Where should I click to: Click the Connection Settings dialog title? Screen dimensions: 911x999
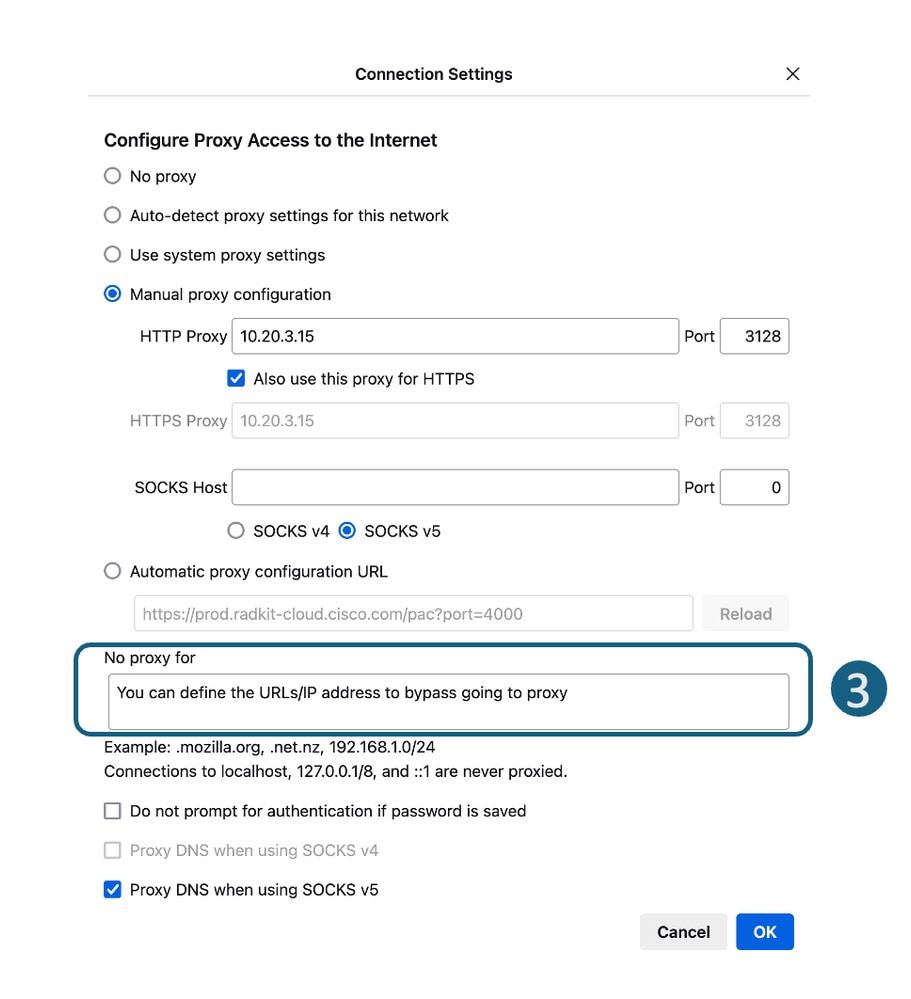click(434, 74)
